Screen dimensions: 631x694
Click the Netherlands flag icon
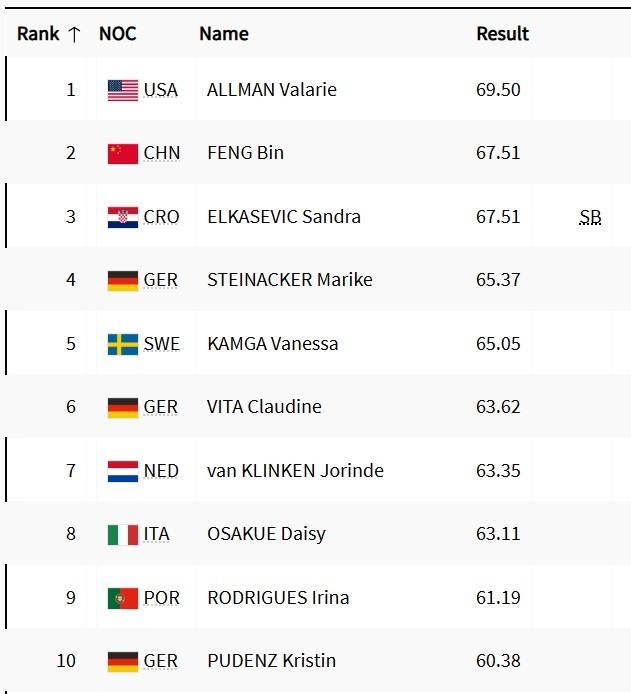(x=122, y=471)
